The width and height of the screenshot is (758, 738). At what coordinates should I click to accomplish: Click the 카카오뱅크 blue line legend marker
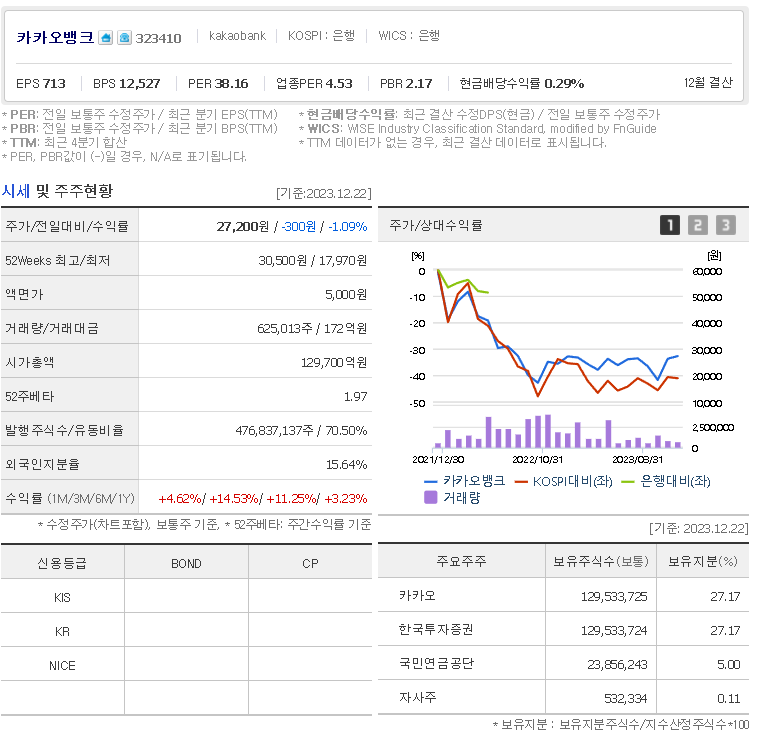point(430,482)
